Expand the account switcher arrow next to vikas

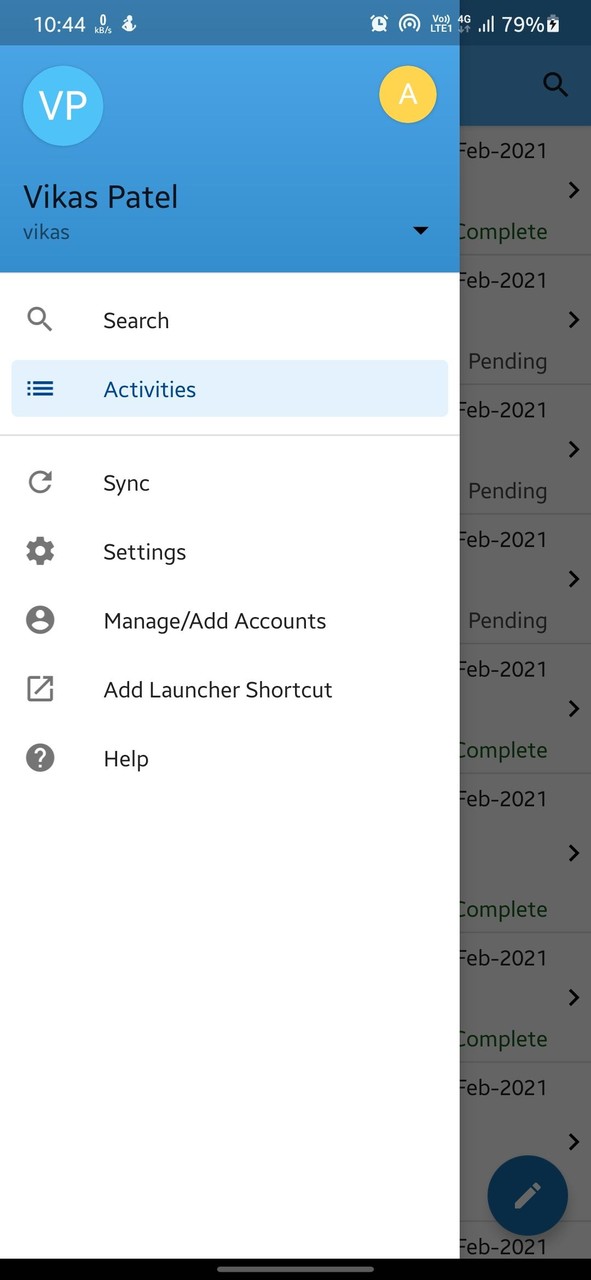click(420, 230)
